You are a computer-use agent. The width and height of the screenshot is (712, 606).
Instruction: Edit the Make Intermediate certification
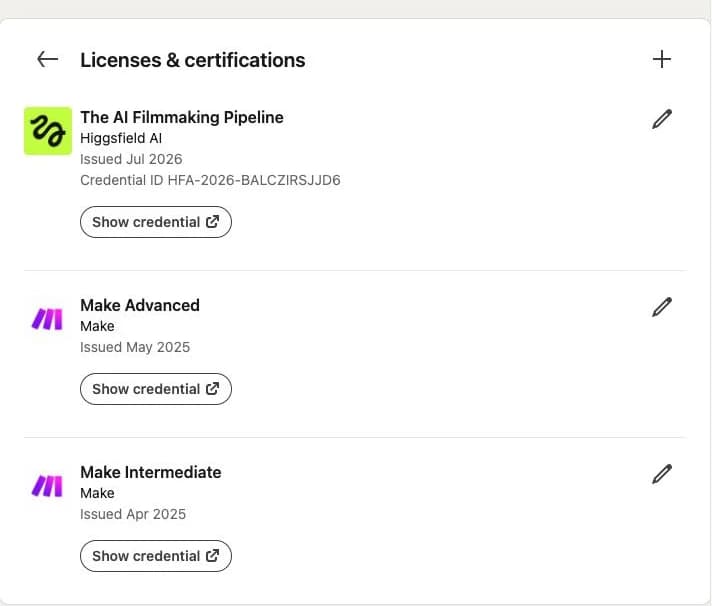662,474
